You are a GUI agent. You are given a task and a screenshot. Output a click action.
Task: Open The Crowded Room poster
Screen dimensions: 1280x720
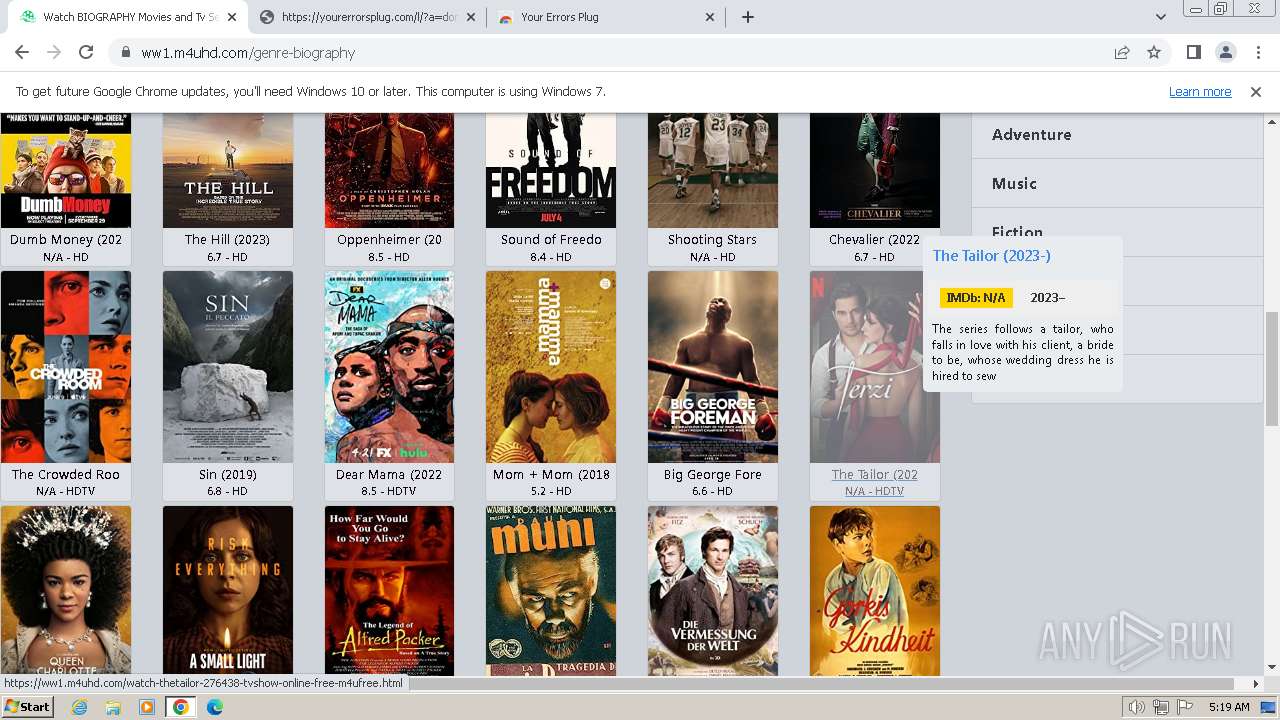[x=66, y=367]
